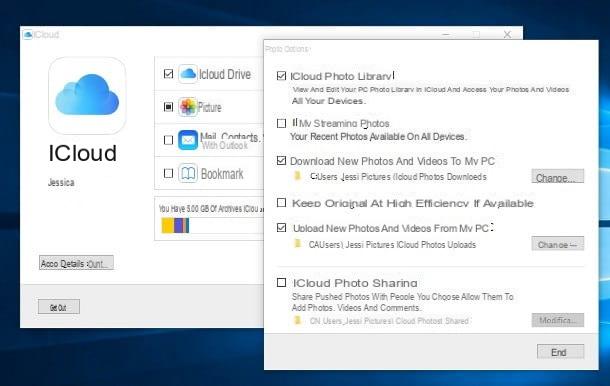610x386 pixels.
Task: Click the Get Out button
Action: [59, 307]
